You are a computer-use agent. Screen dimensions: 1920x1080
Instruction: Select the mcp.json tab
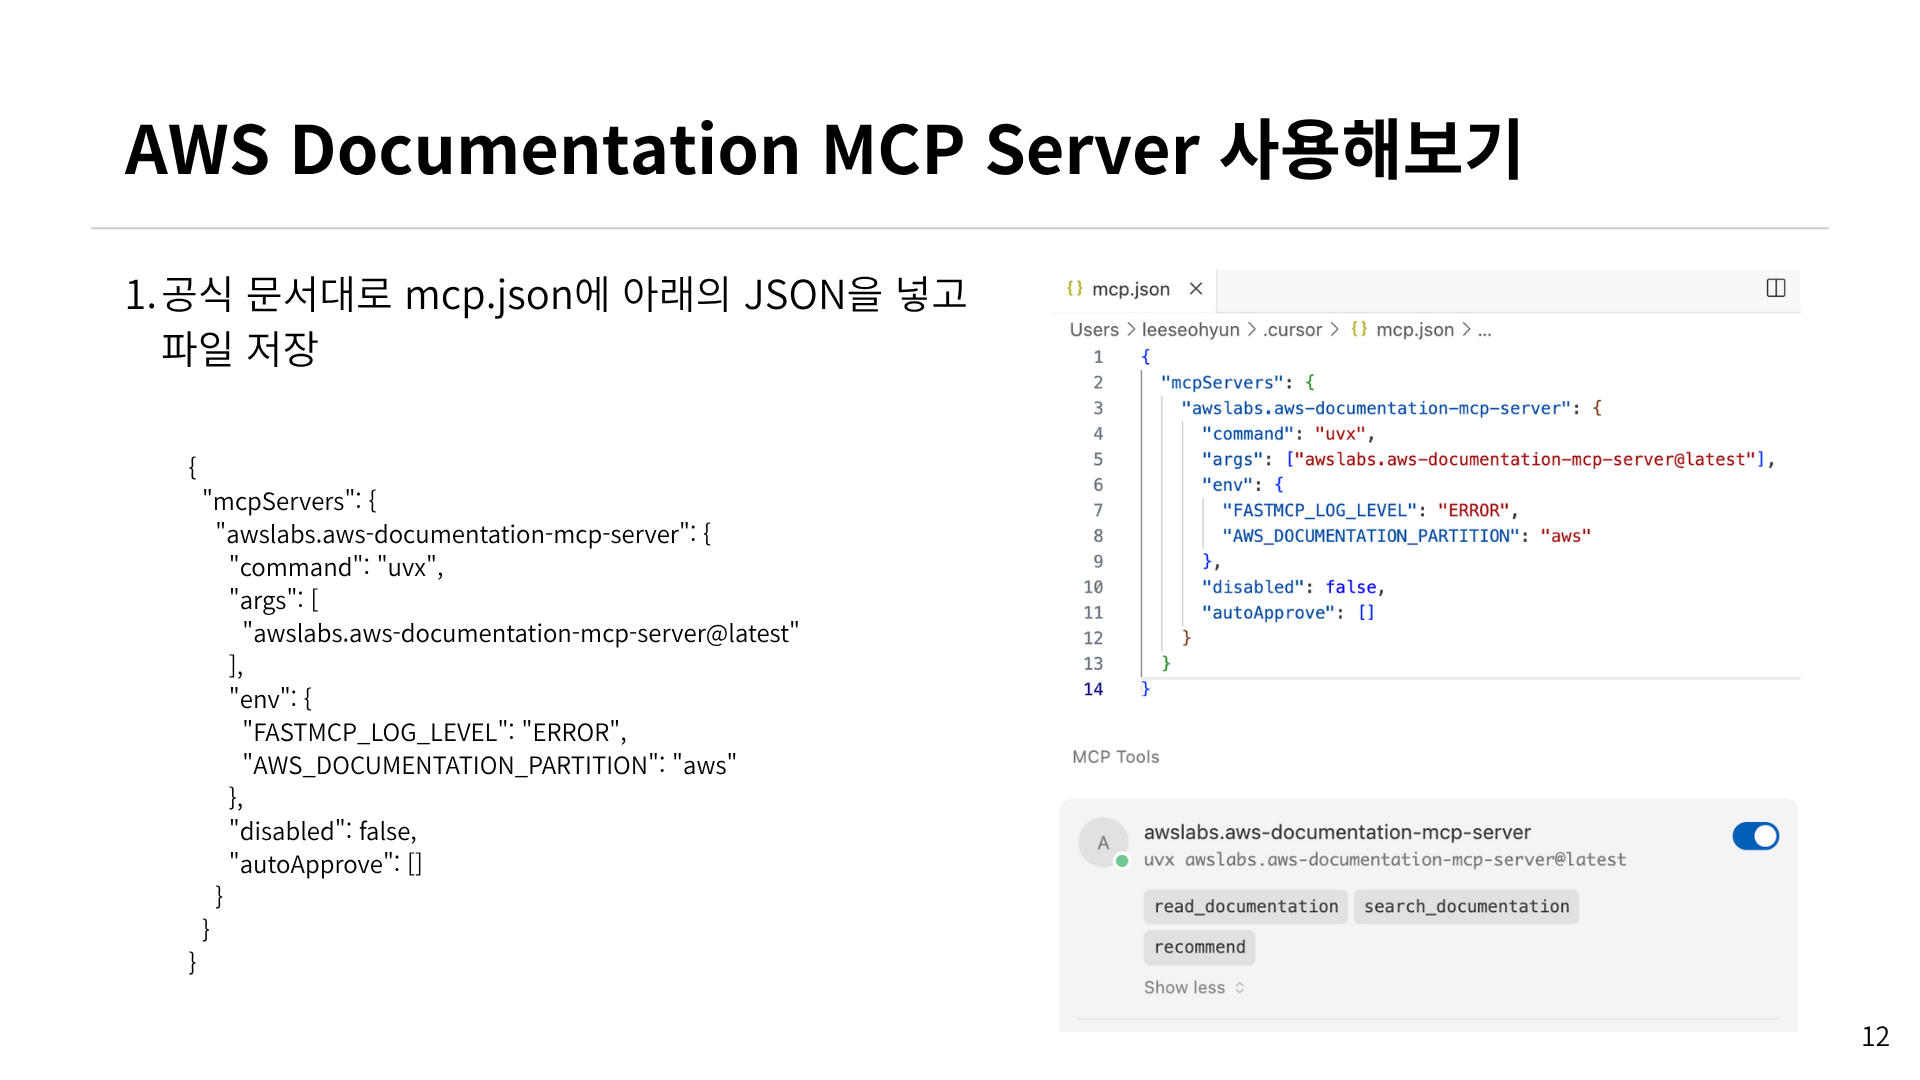1130,289
